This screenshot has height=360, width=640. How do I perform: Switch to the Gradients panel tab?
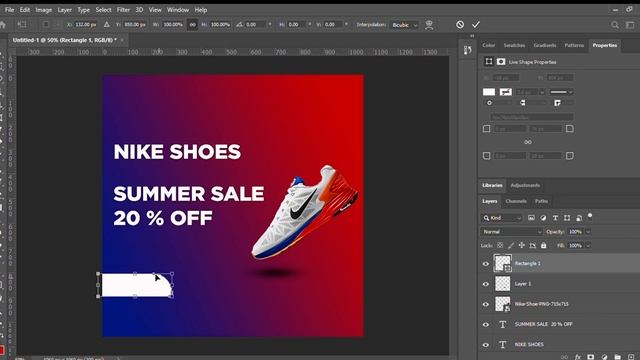point(545,45)
